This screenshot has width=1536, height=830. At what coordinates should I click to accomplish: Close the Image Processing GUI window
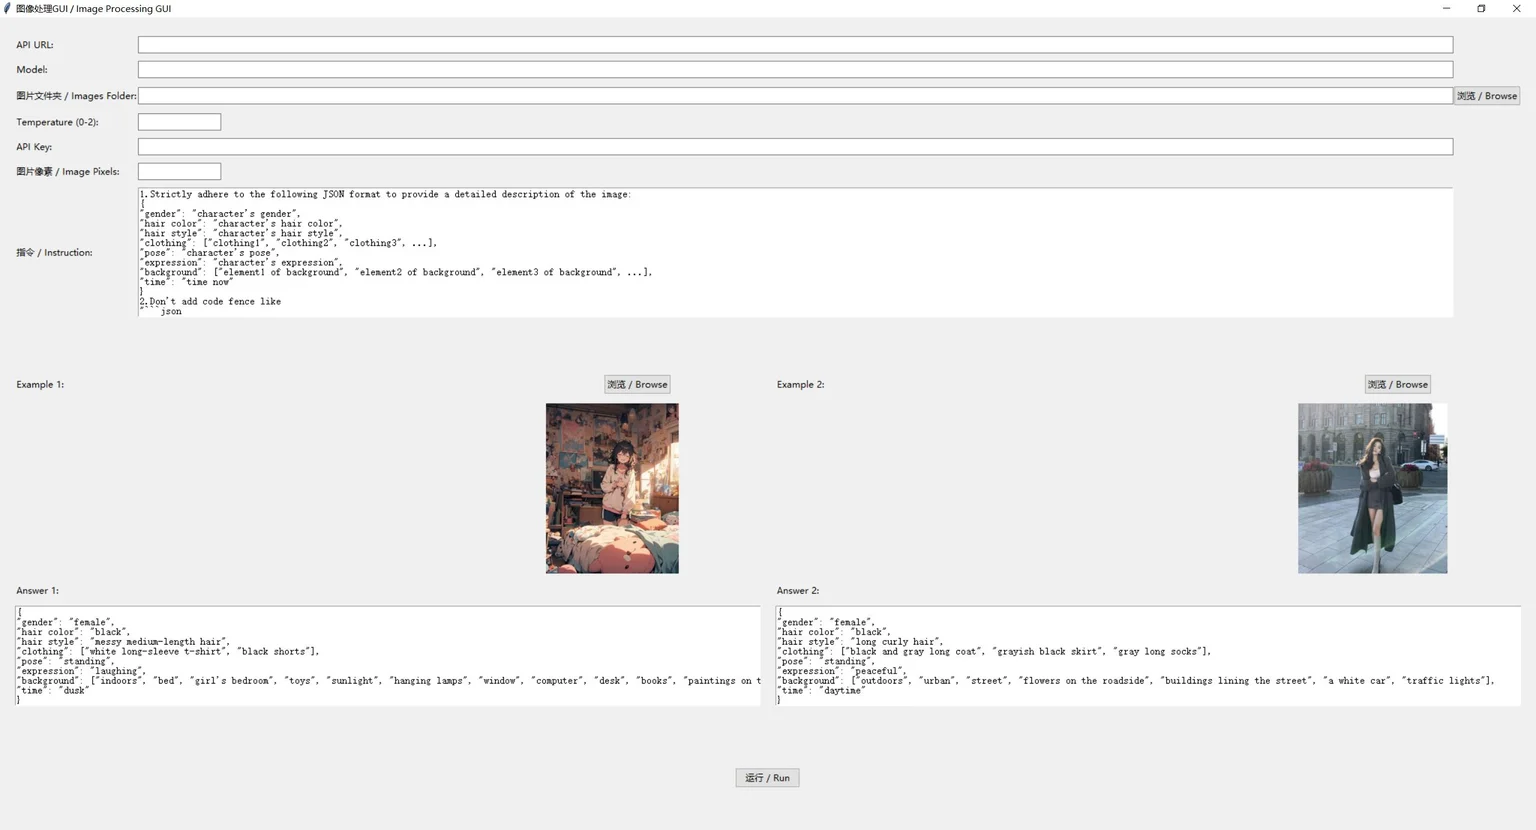click(x=1516, y=8)
